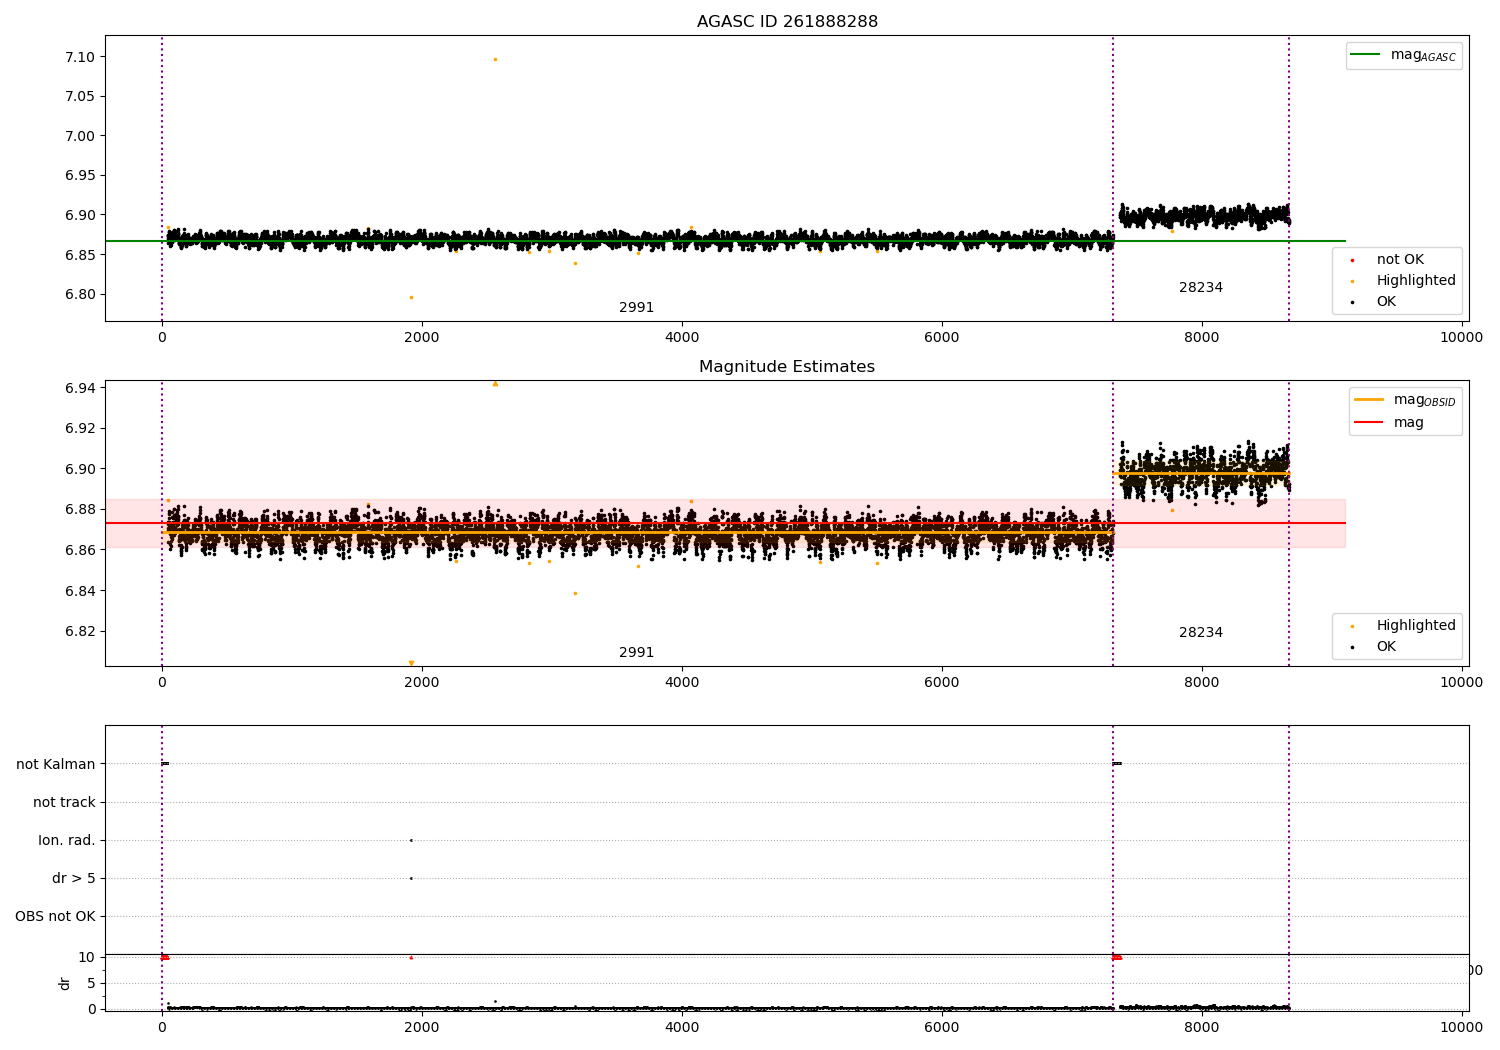Image resolution: width=1500 pixels, height=1050 pixels.
Task: Click the 6.80 tick label on top plot
Action: 79,294
